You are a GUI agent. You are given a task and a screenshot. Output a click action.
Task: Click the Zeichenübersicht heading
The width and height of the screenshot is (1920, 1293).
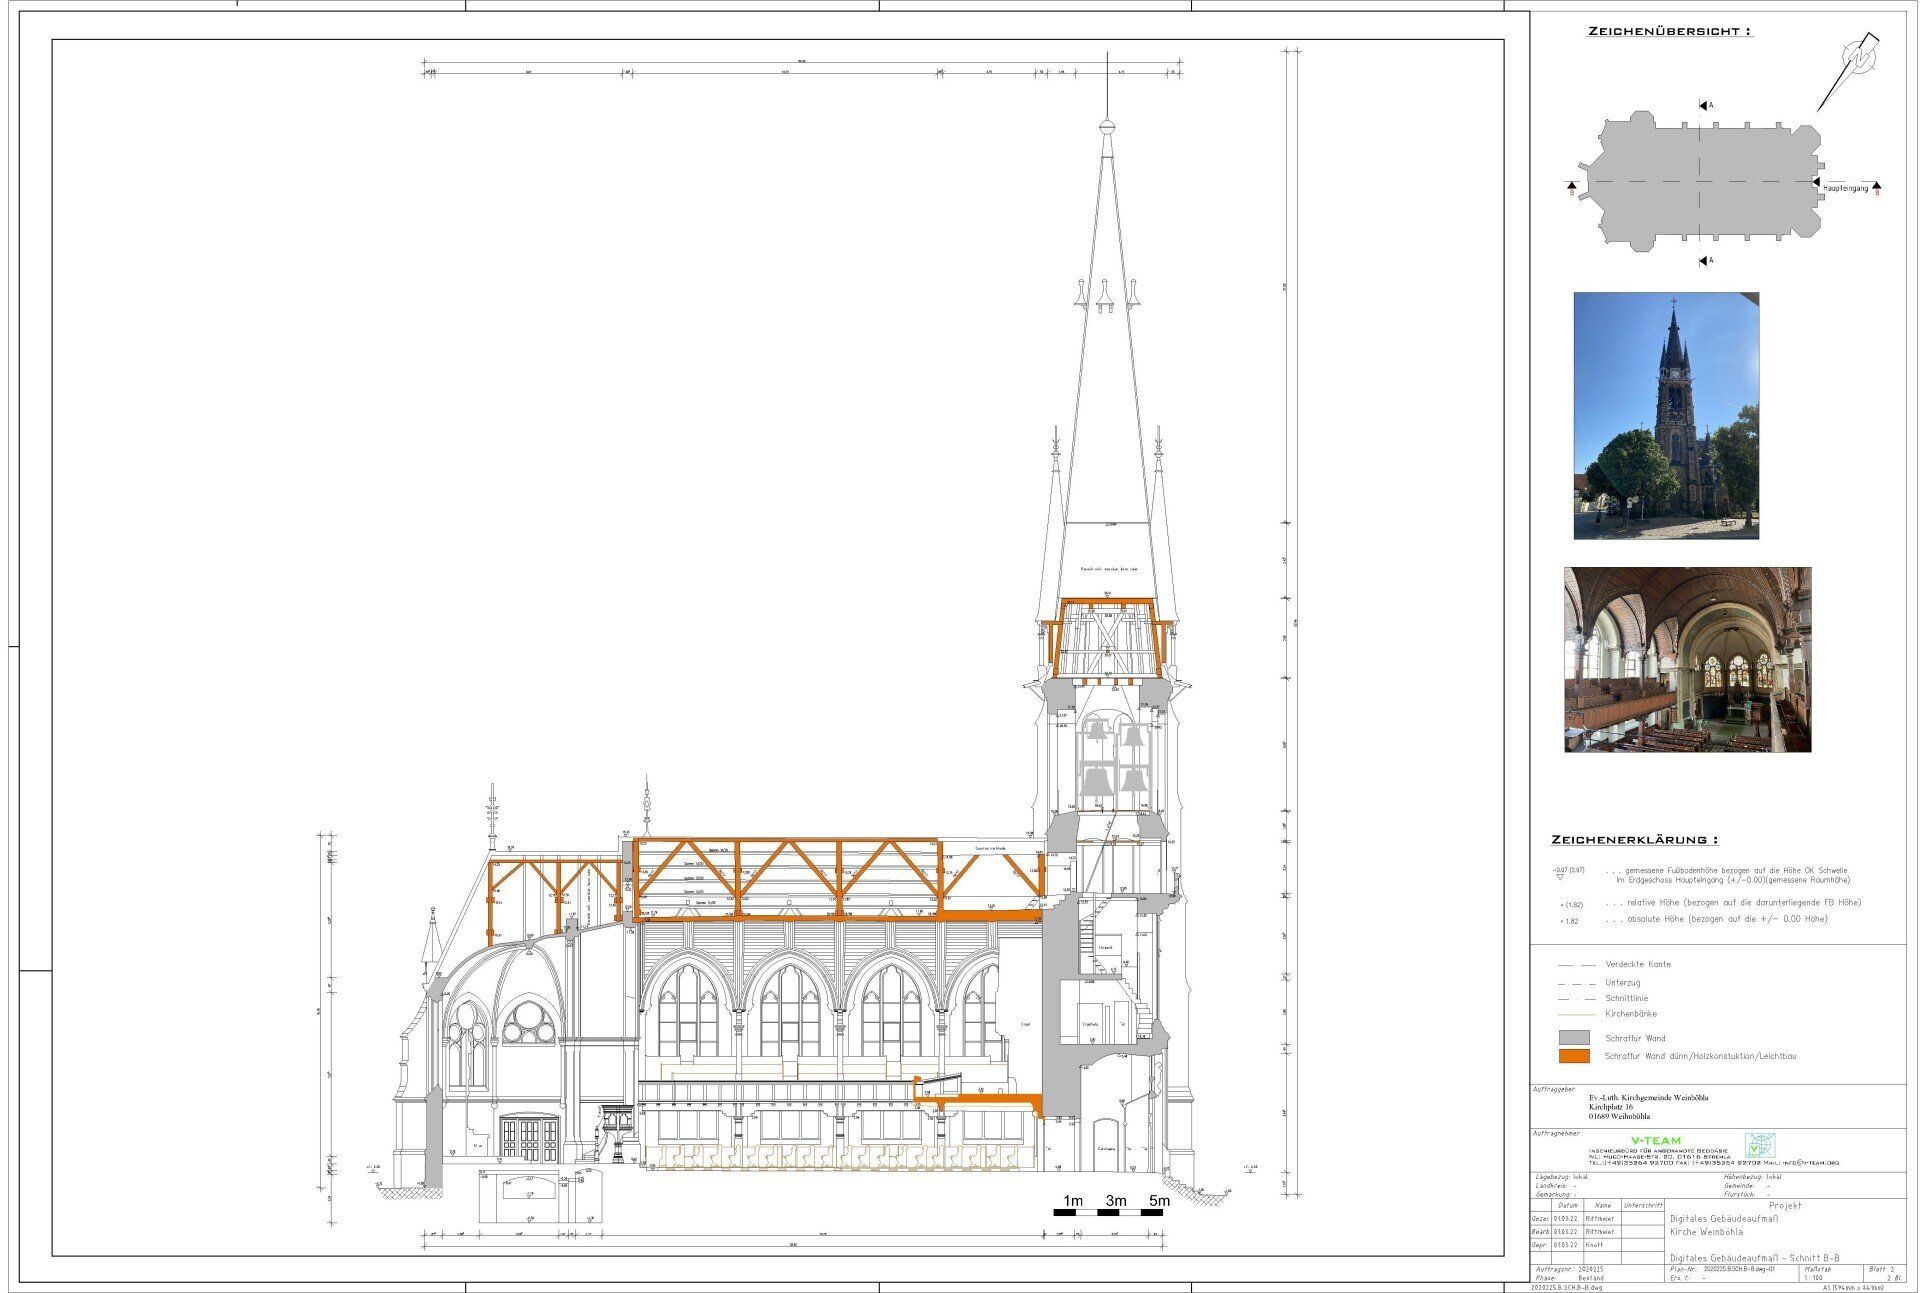coord(1670,32)
